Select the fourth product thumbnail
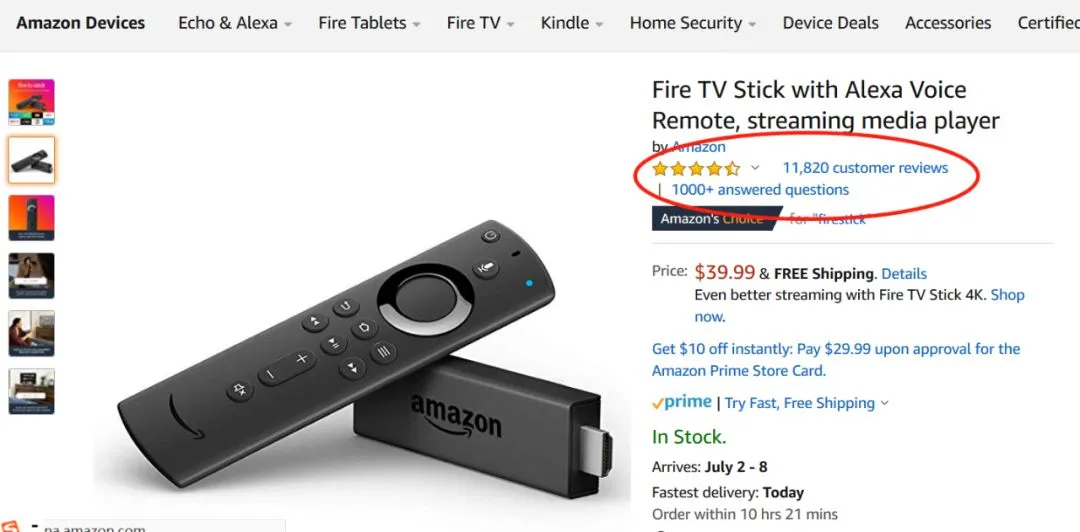Screen dimensions: 1080x532 click(x=32, y=276)
